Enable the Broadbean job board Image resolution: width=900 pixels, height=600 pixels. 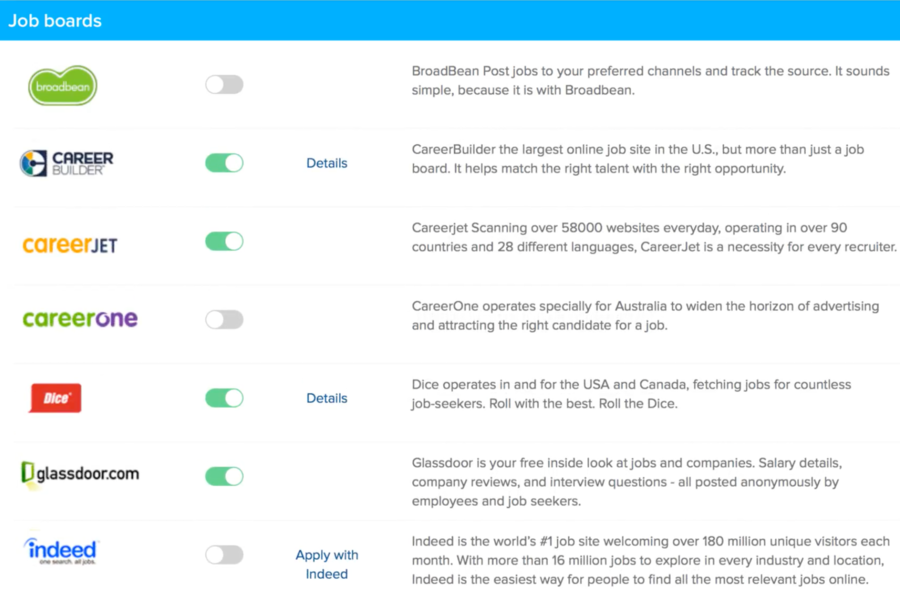(x=224, y=85)
